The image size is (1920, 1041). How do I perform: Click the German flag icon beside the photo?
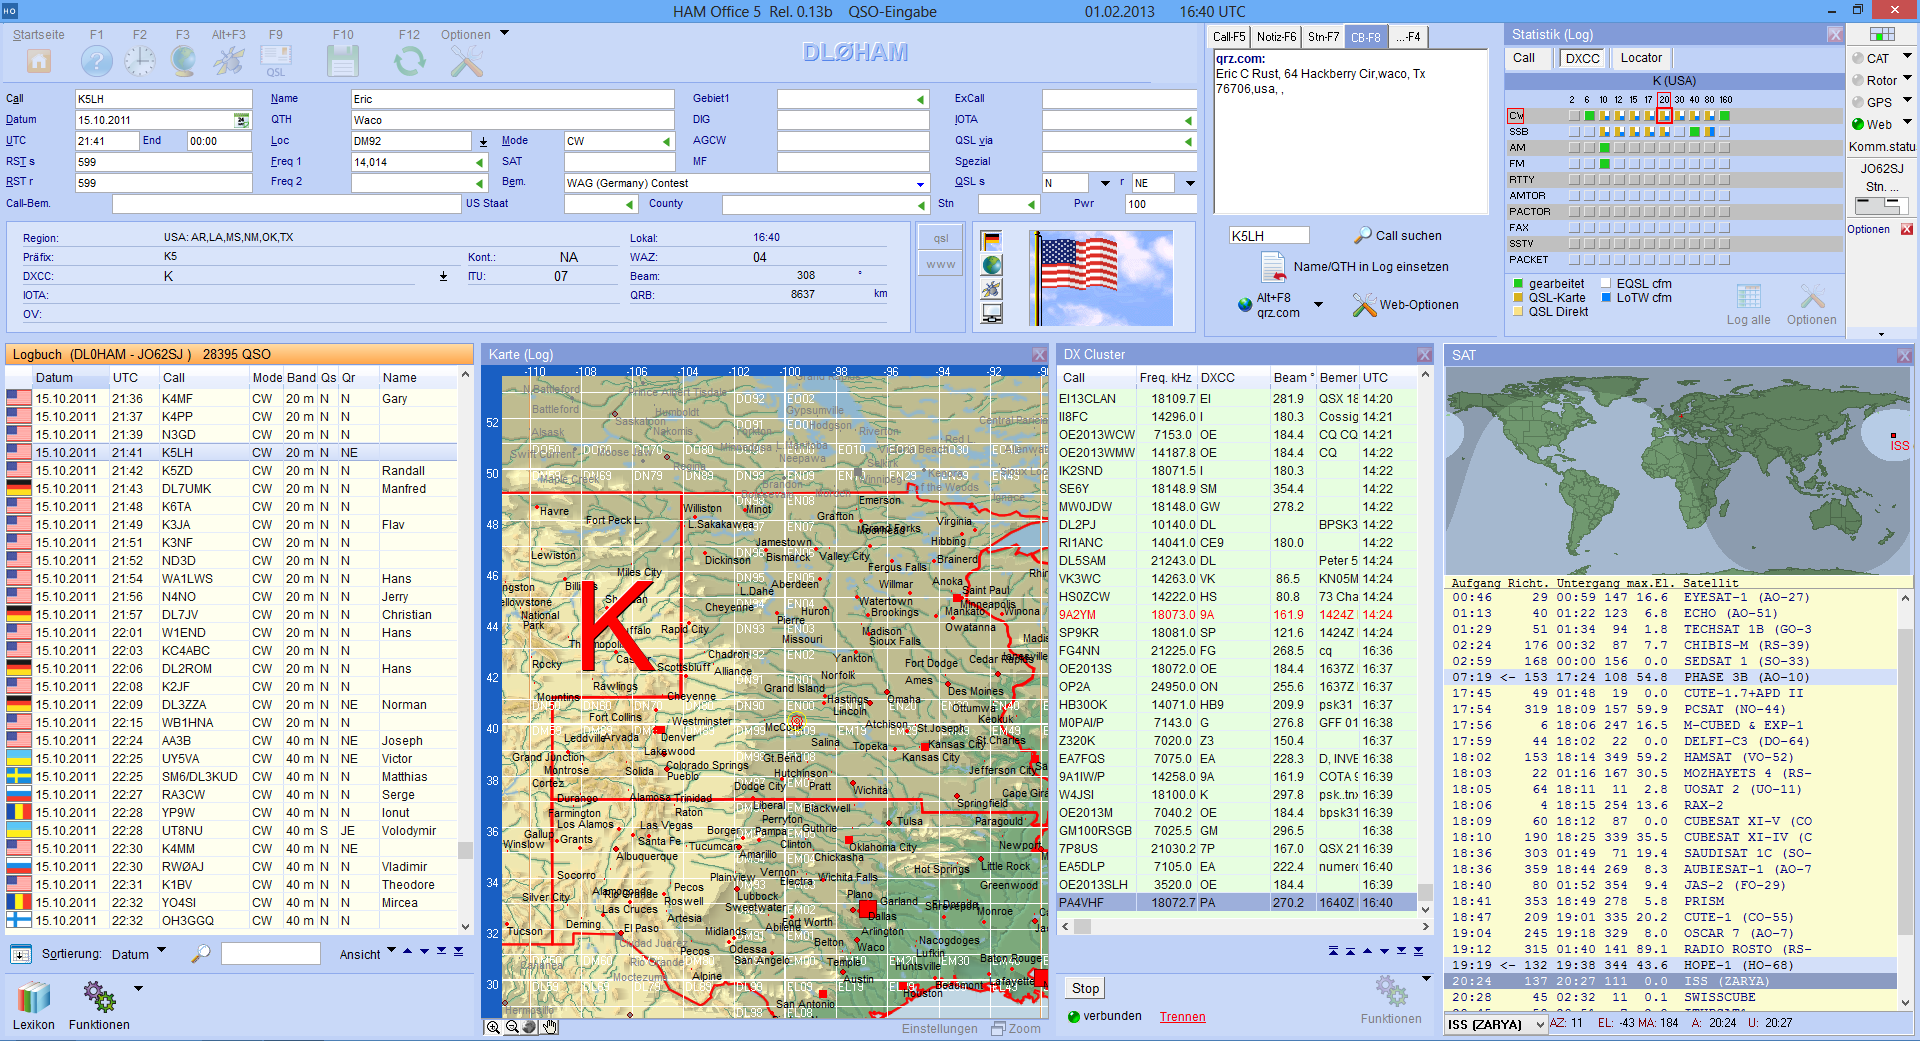pyautogui.click(x=992, y=241)
